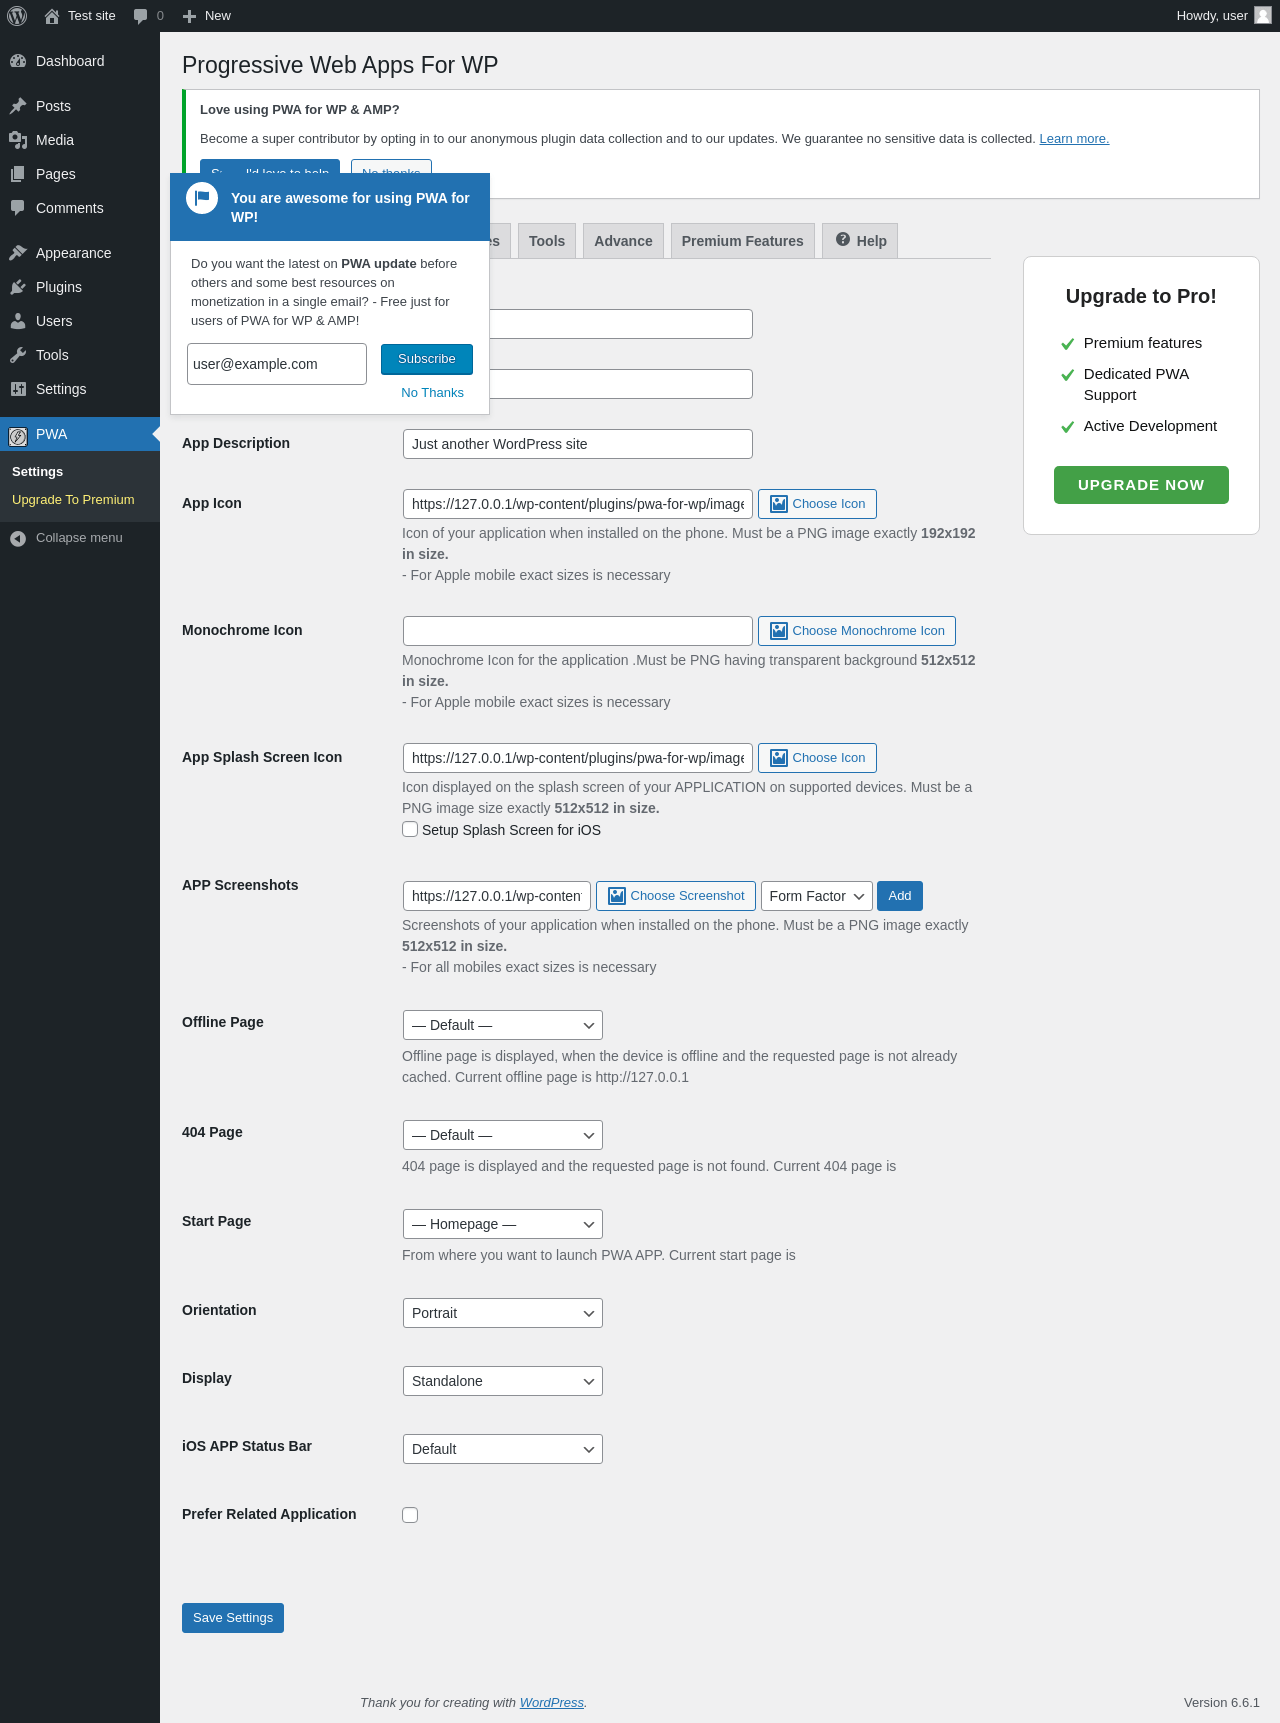
Task: Switch to the Tools tab
Action: point(547,241)
